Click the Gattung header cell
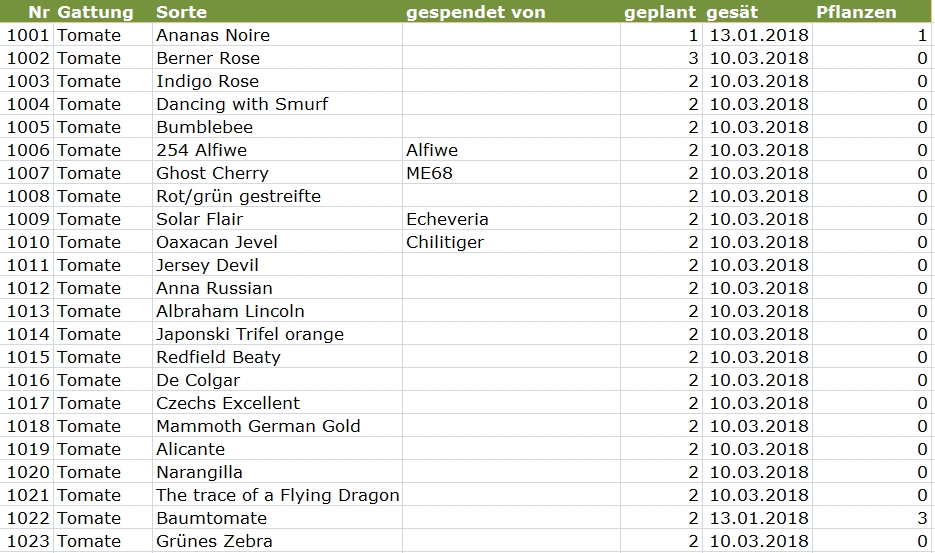The width and height of the screenshot is (935, 553). [103, 11]
